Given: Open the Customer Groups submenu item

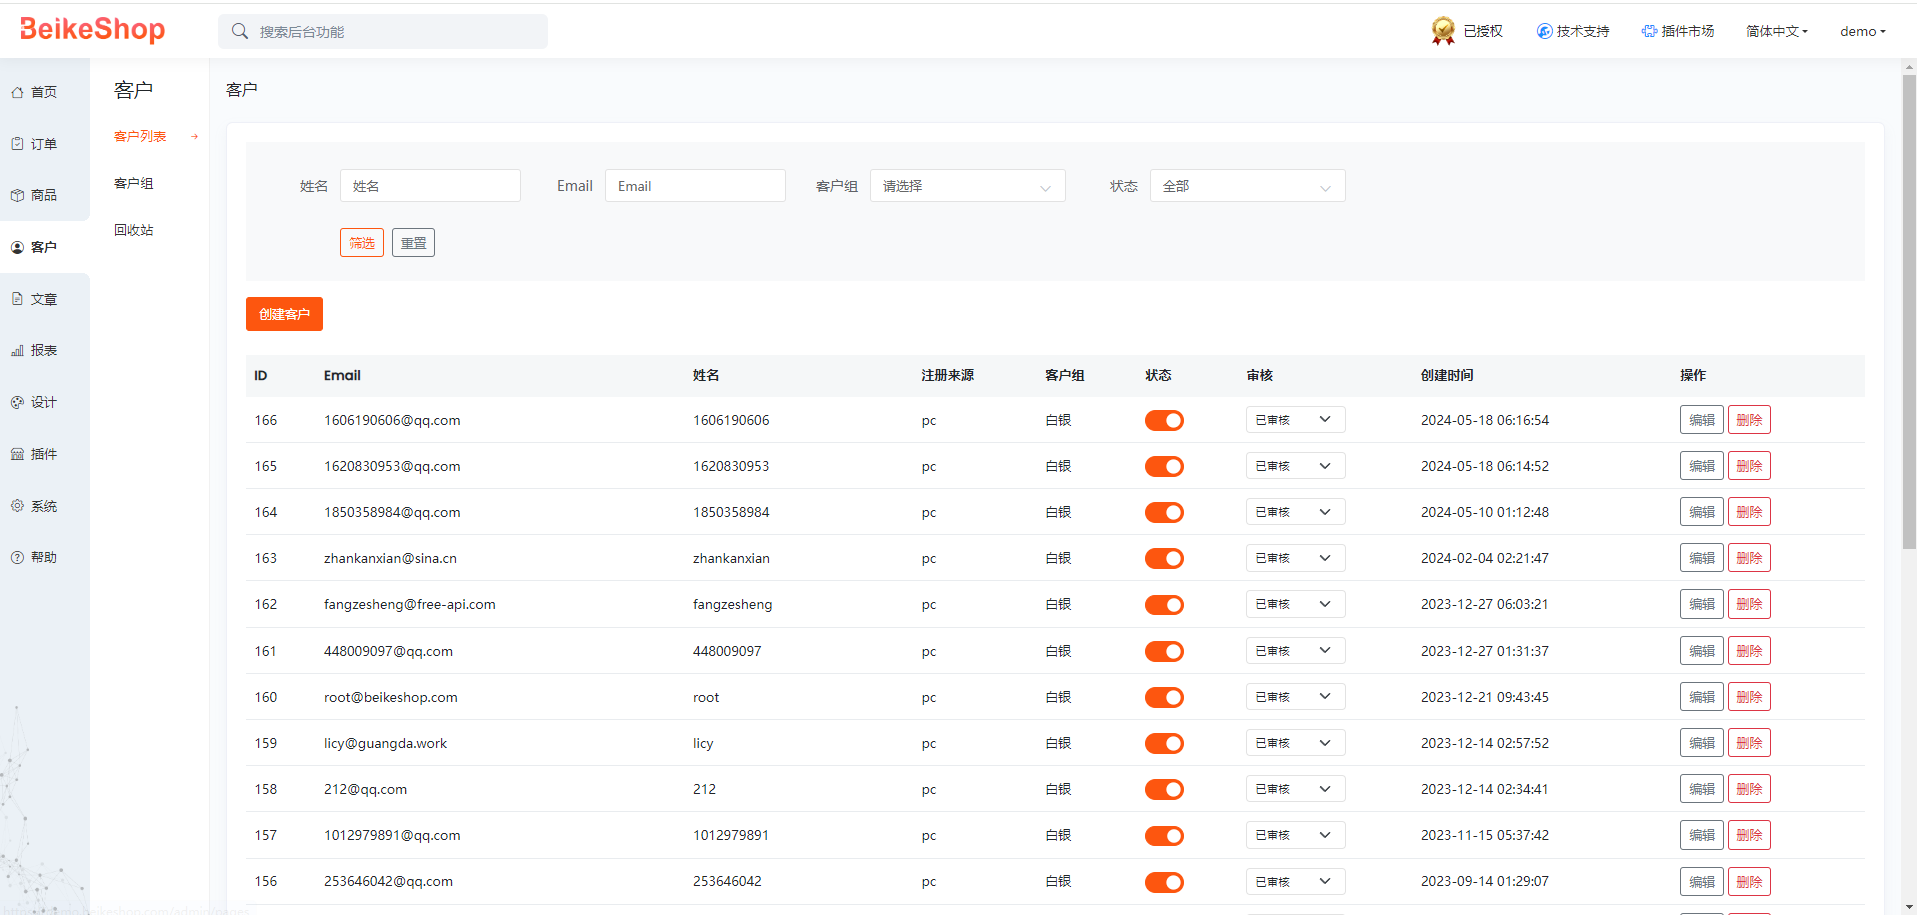Looking at the screenshot, I should [134, 184].
